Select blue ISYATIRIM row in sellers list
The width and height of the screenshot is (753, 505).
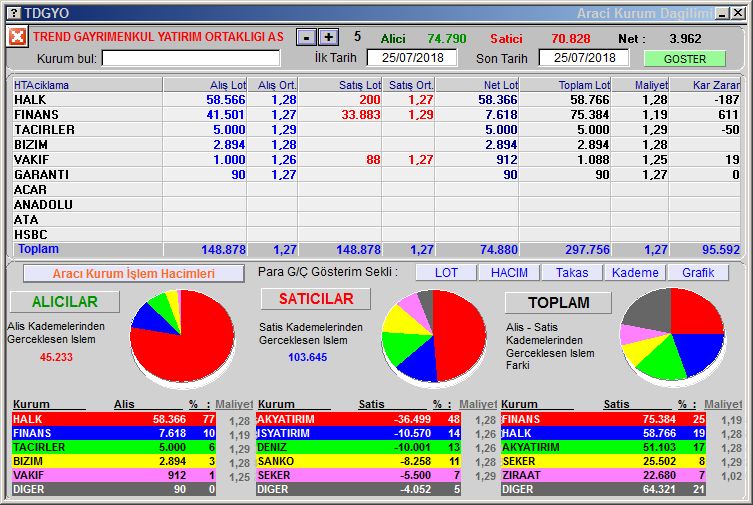[x=359, y=433]
